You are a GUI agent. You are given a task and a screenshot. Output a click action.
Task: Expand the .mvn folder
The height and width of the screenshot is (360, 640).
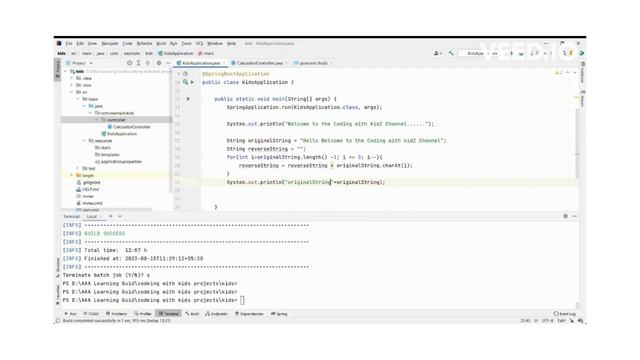pos(72,85)
